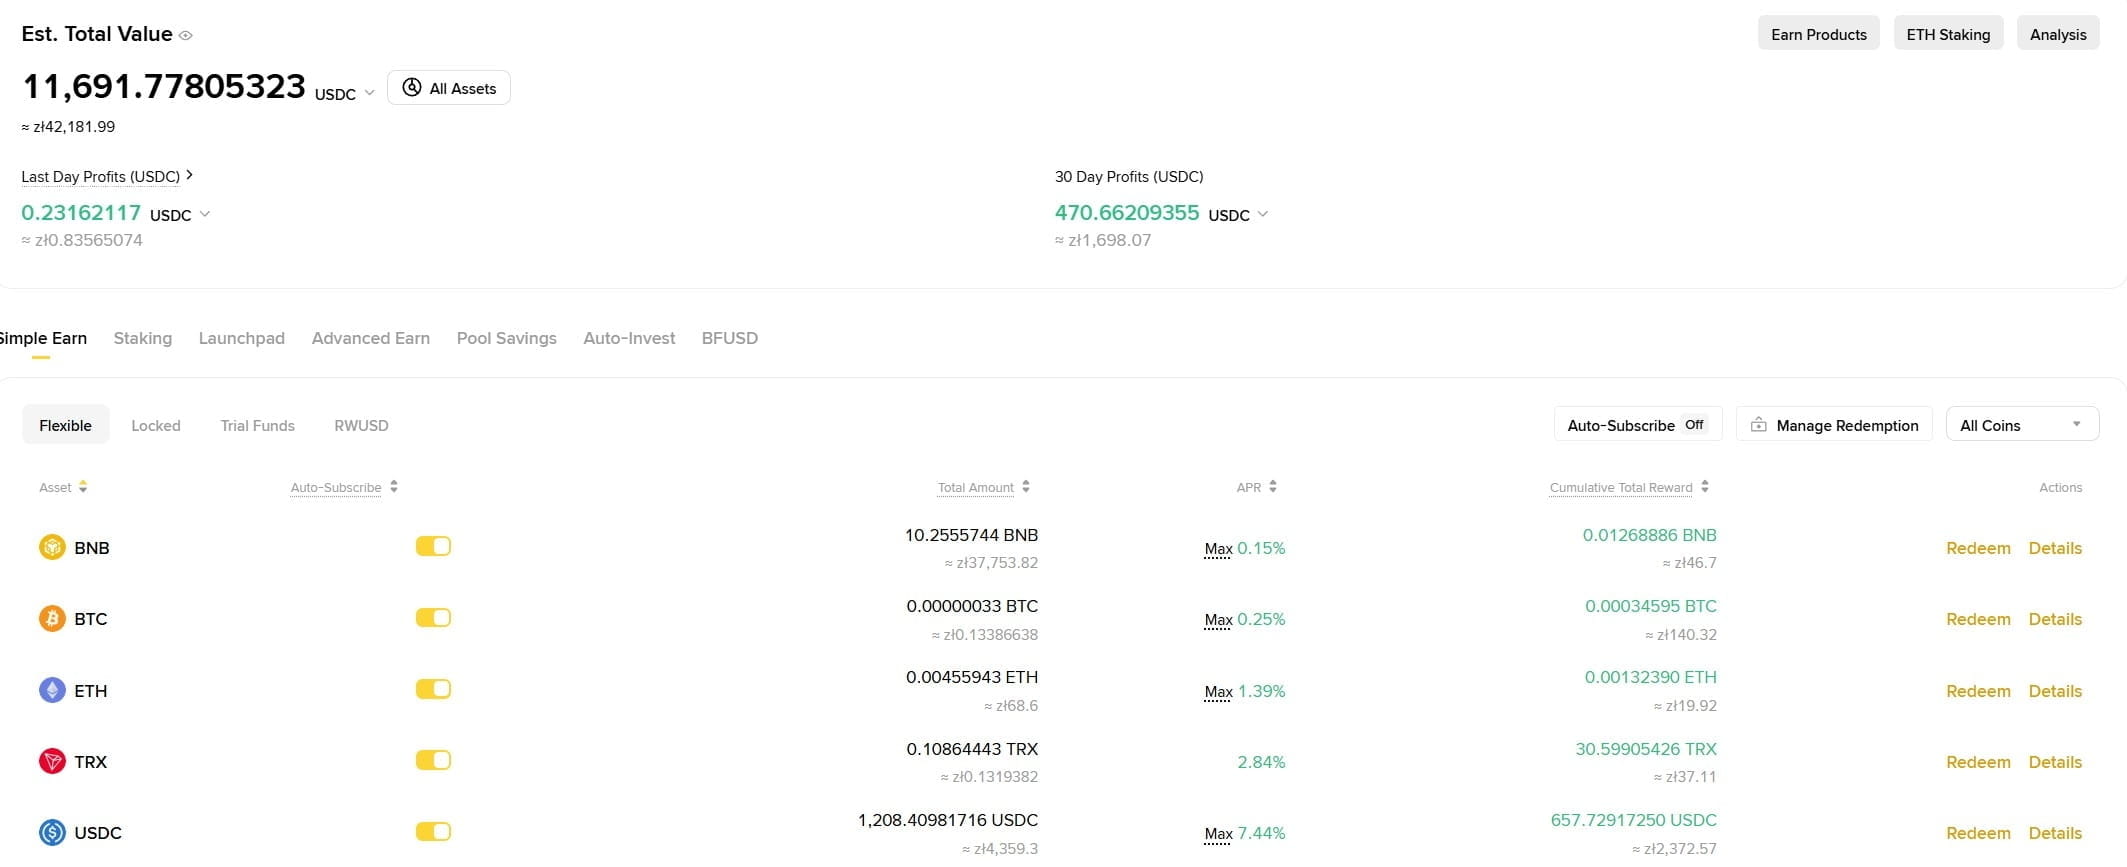Click the All Assets button
2127x867 pixels.
coord(449,88)
